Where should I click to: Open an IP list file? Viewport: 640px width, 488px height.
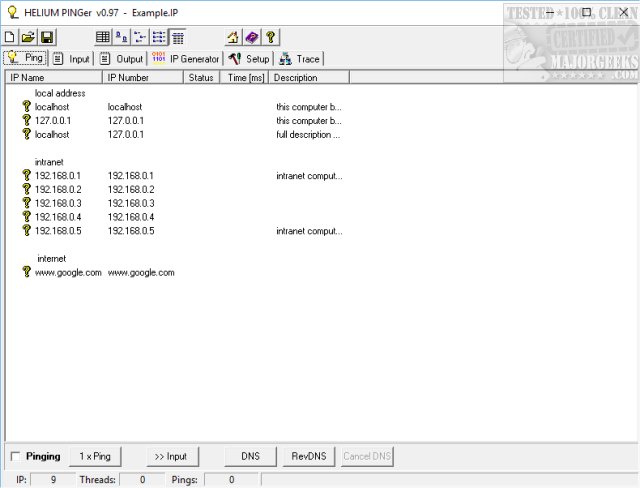coord(28,38)
